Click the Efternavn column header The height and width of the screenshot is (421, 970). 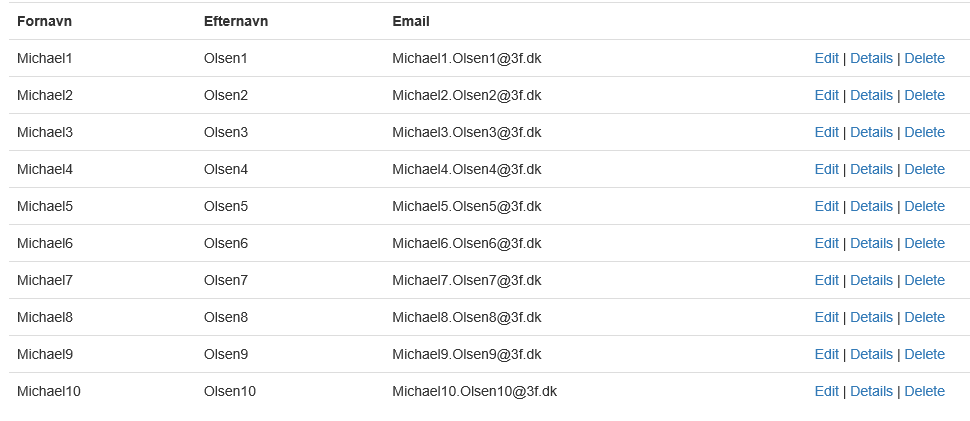click(x=236, y=21)
